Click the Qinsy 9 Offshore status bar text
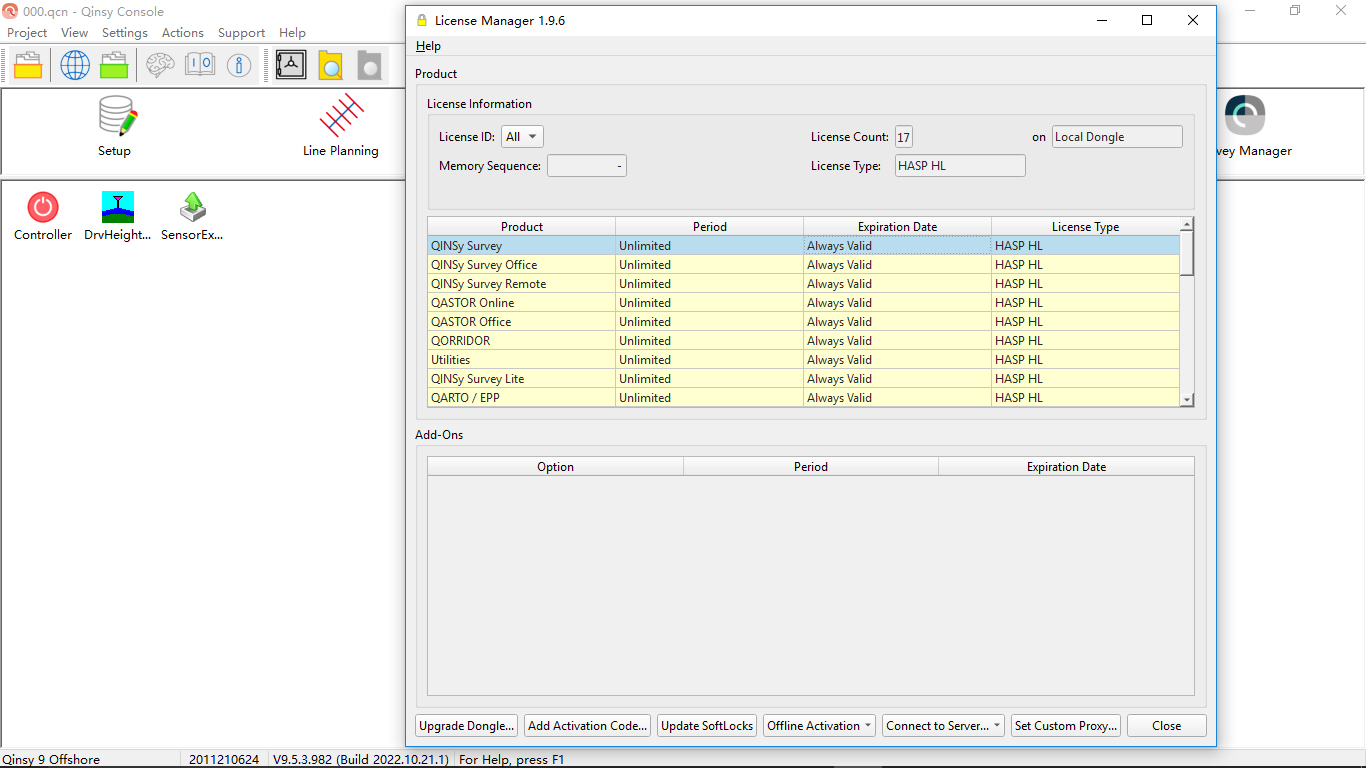 point(51,760)
